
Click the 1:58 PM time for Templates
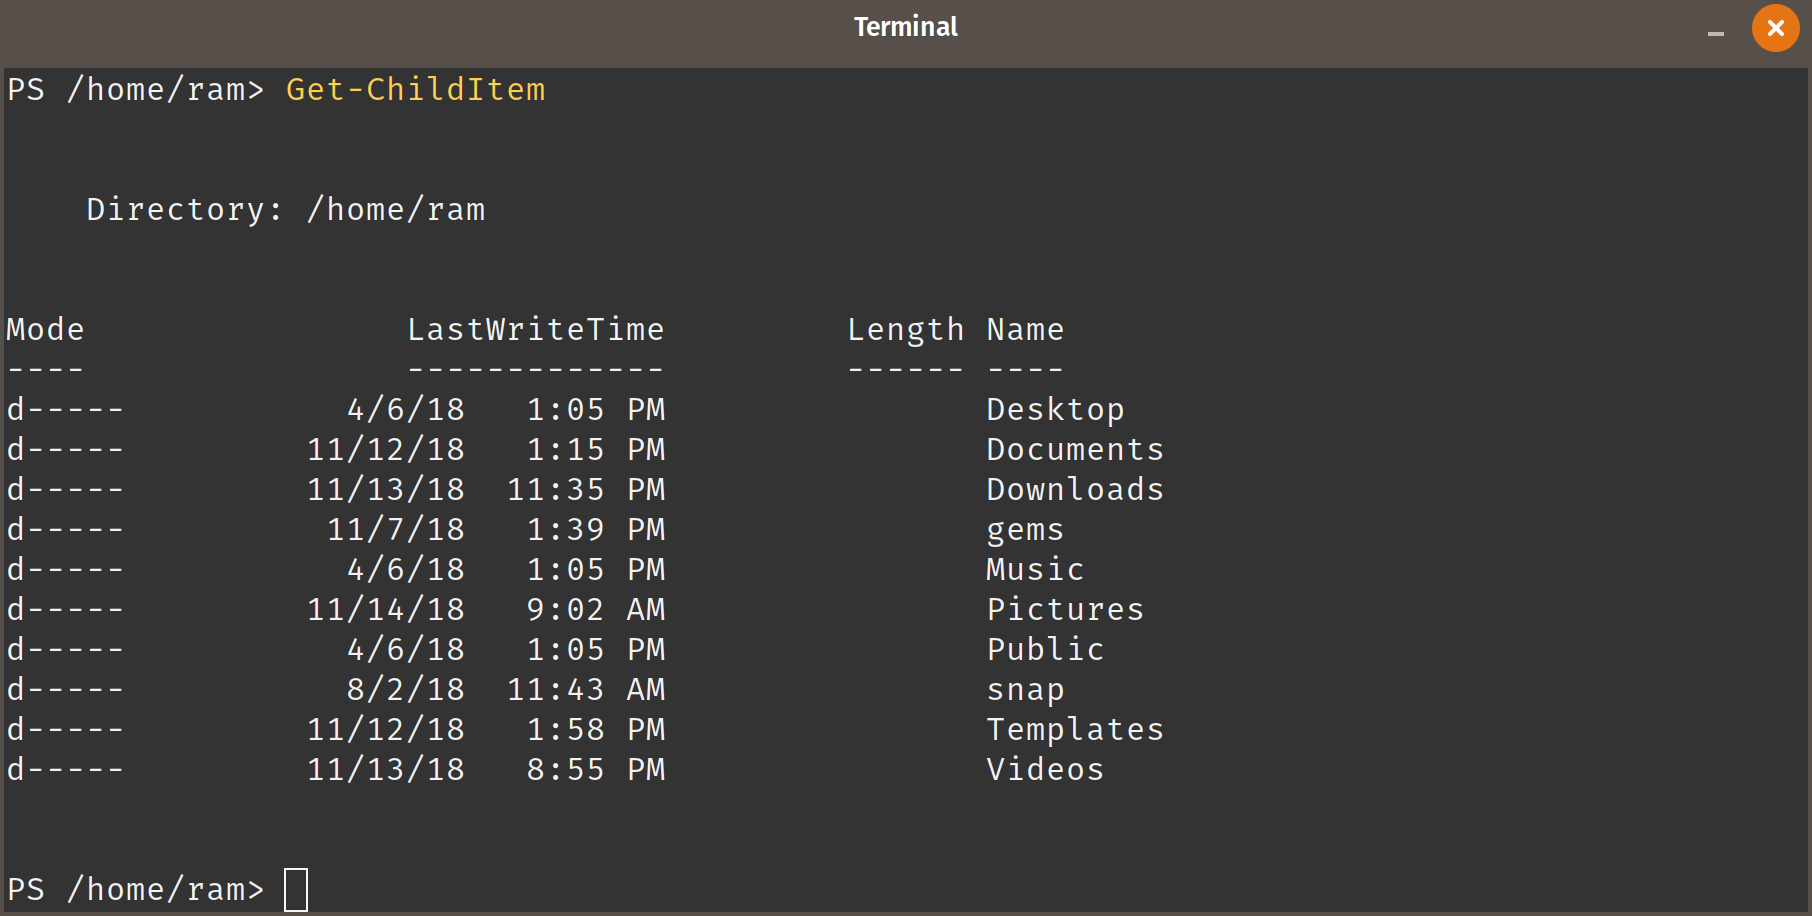[597, 730]
